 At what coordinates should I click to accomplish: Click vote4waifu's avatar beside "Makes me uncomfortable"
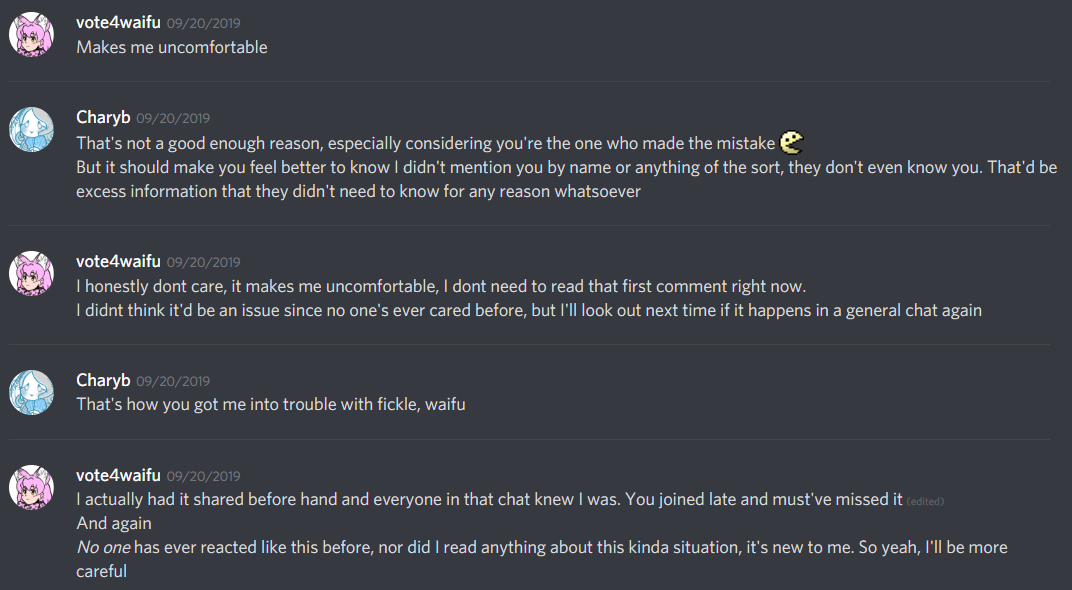tap(31, 34)
